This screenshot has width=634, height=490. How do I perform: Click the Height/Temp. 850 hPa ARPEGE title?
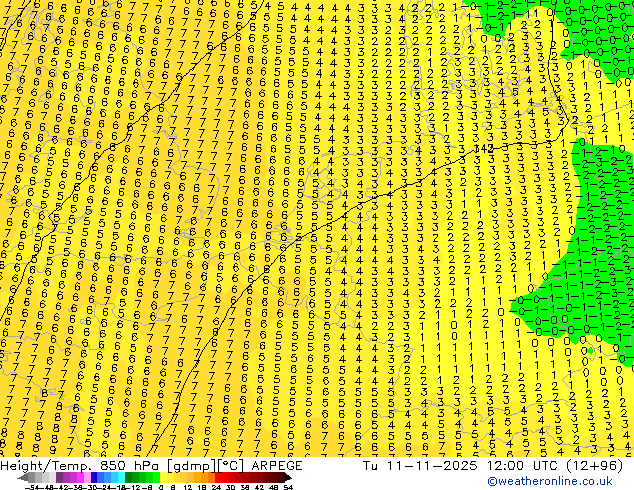151,466
